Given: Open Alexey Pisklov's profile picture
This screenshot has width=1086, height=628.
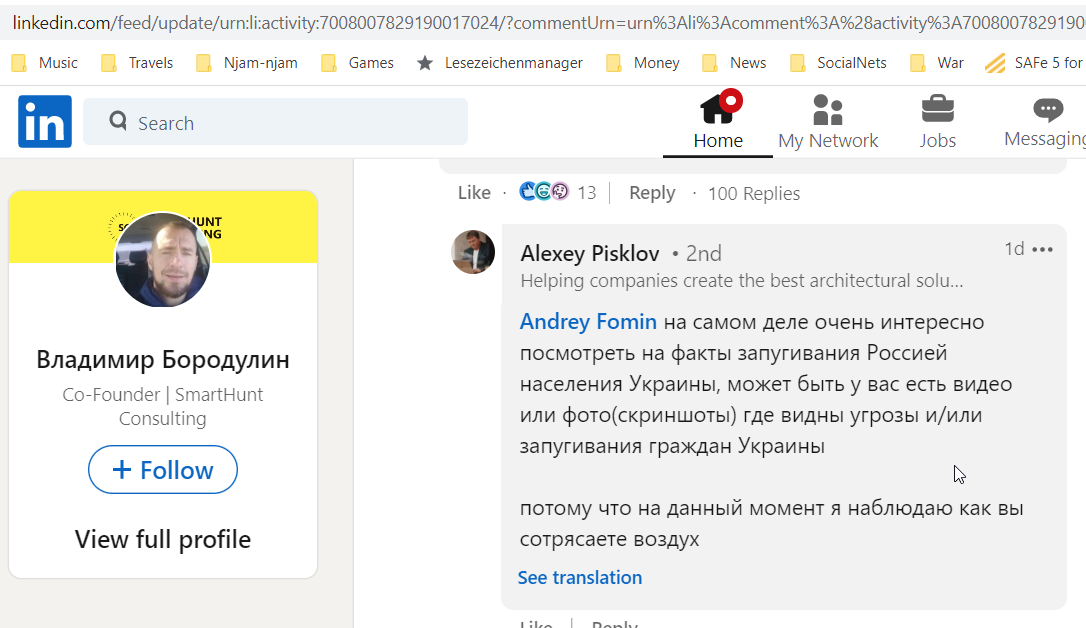Looking at the screenshot, I should coord(473,252).
